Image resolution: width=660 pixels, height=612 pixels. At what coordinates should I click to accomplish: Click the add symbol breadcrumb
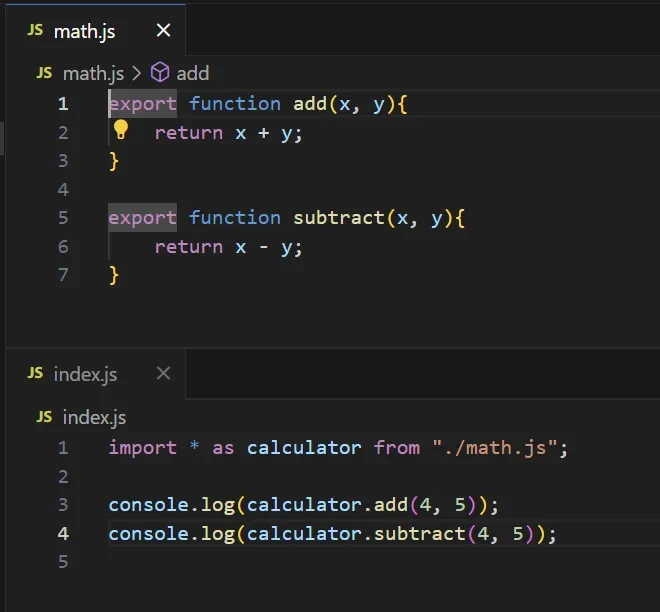192,74
